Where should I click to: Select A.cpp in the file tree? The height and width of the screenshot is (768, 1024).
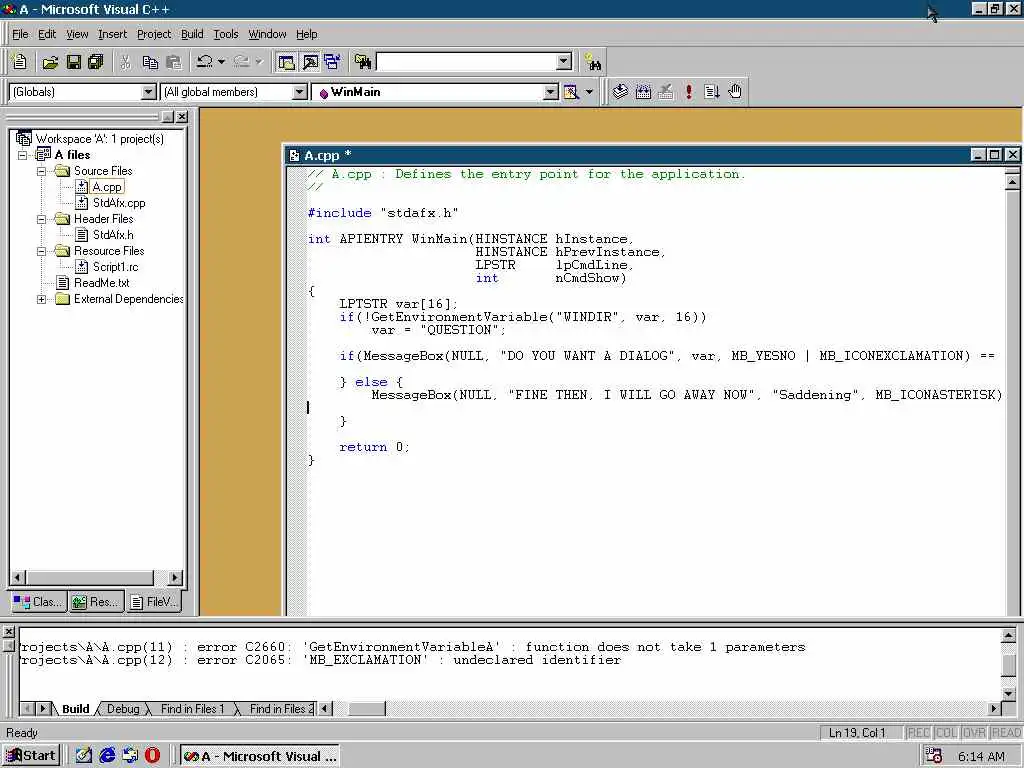[107, 187]
